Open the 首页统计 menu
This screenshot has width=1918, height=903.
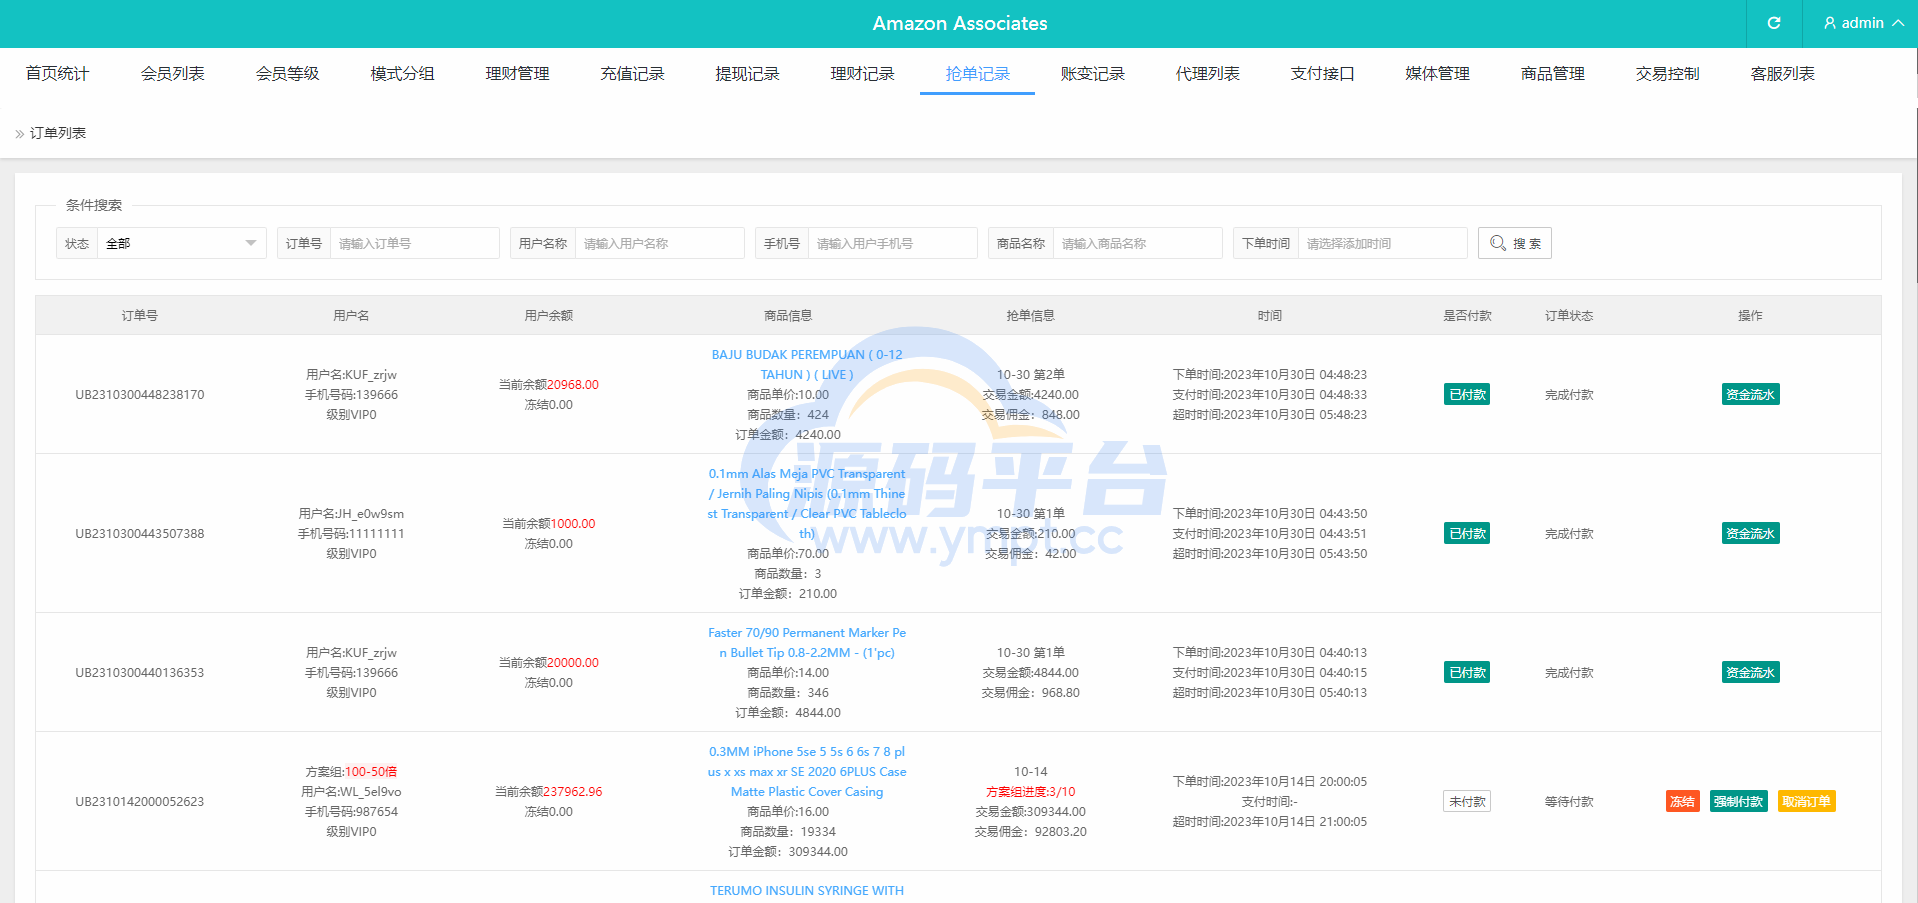click(x=57, y=74)
